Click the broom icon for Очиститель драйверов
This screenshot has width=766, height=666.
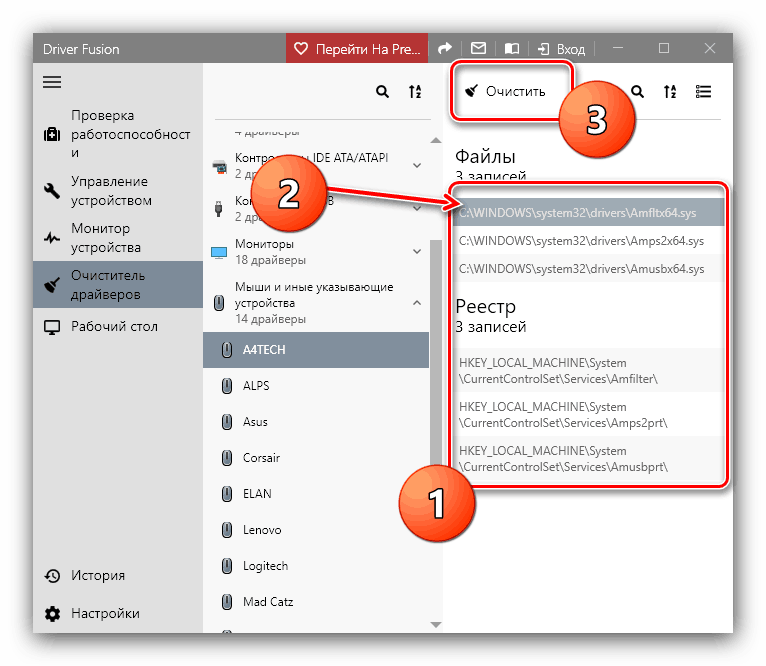coord(52,285)
